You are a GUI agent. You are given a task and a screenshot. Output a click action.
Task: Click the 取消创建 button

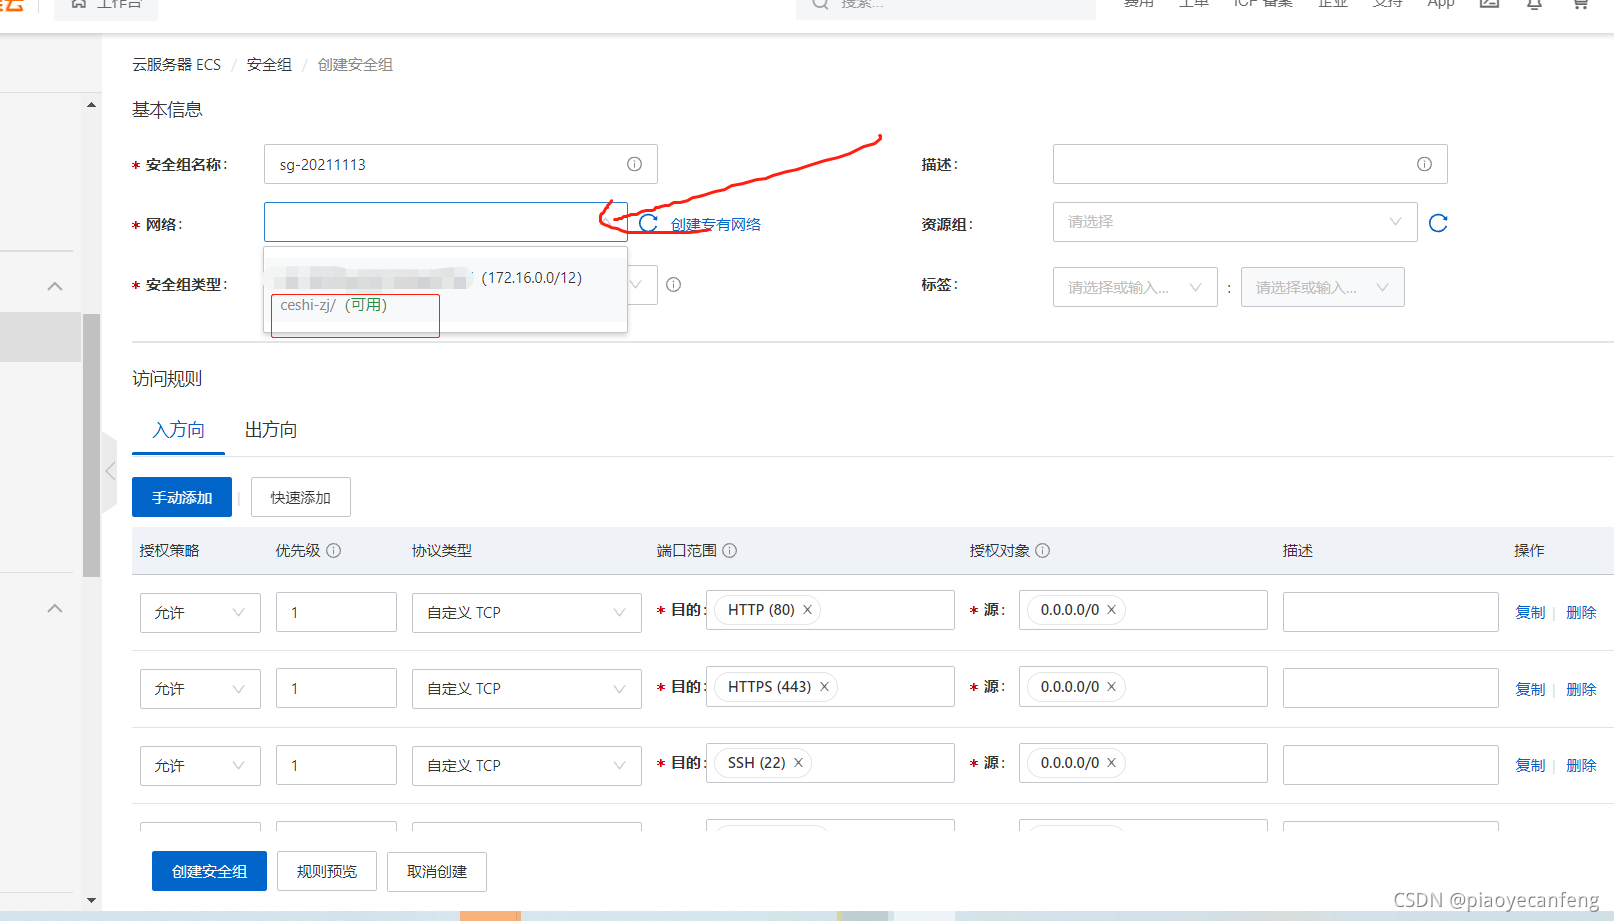click(437, 871)
